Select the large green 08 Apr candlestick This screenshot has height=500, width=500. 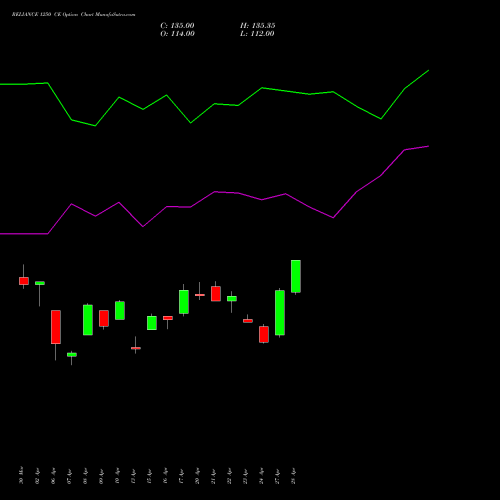click(88, 320)
